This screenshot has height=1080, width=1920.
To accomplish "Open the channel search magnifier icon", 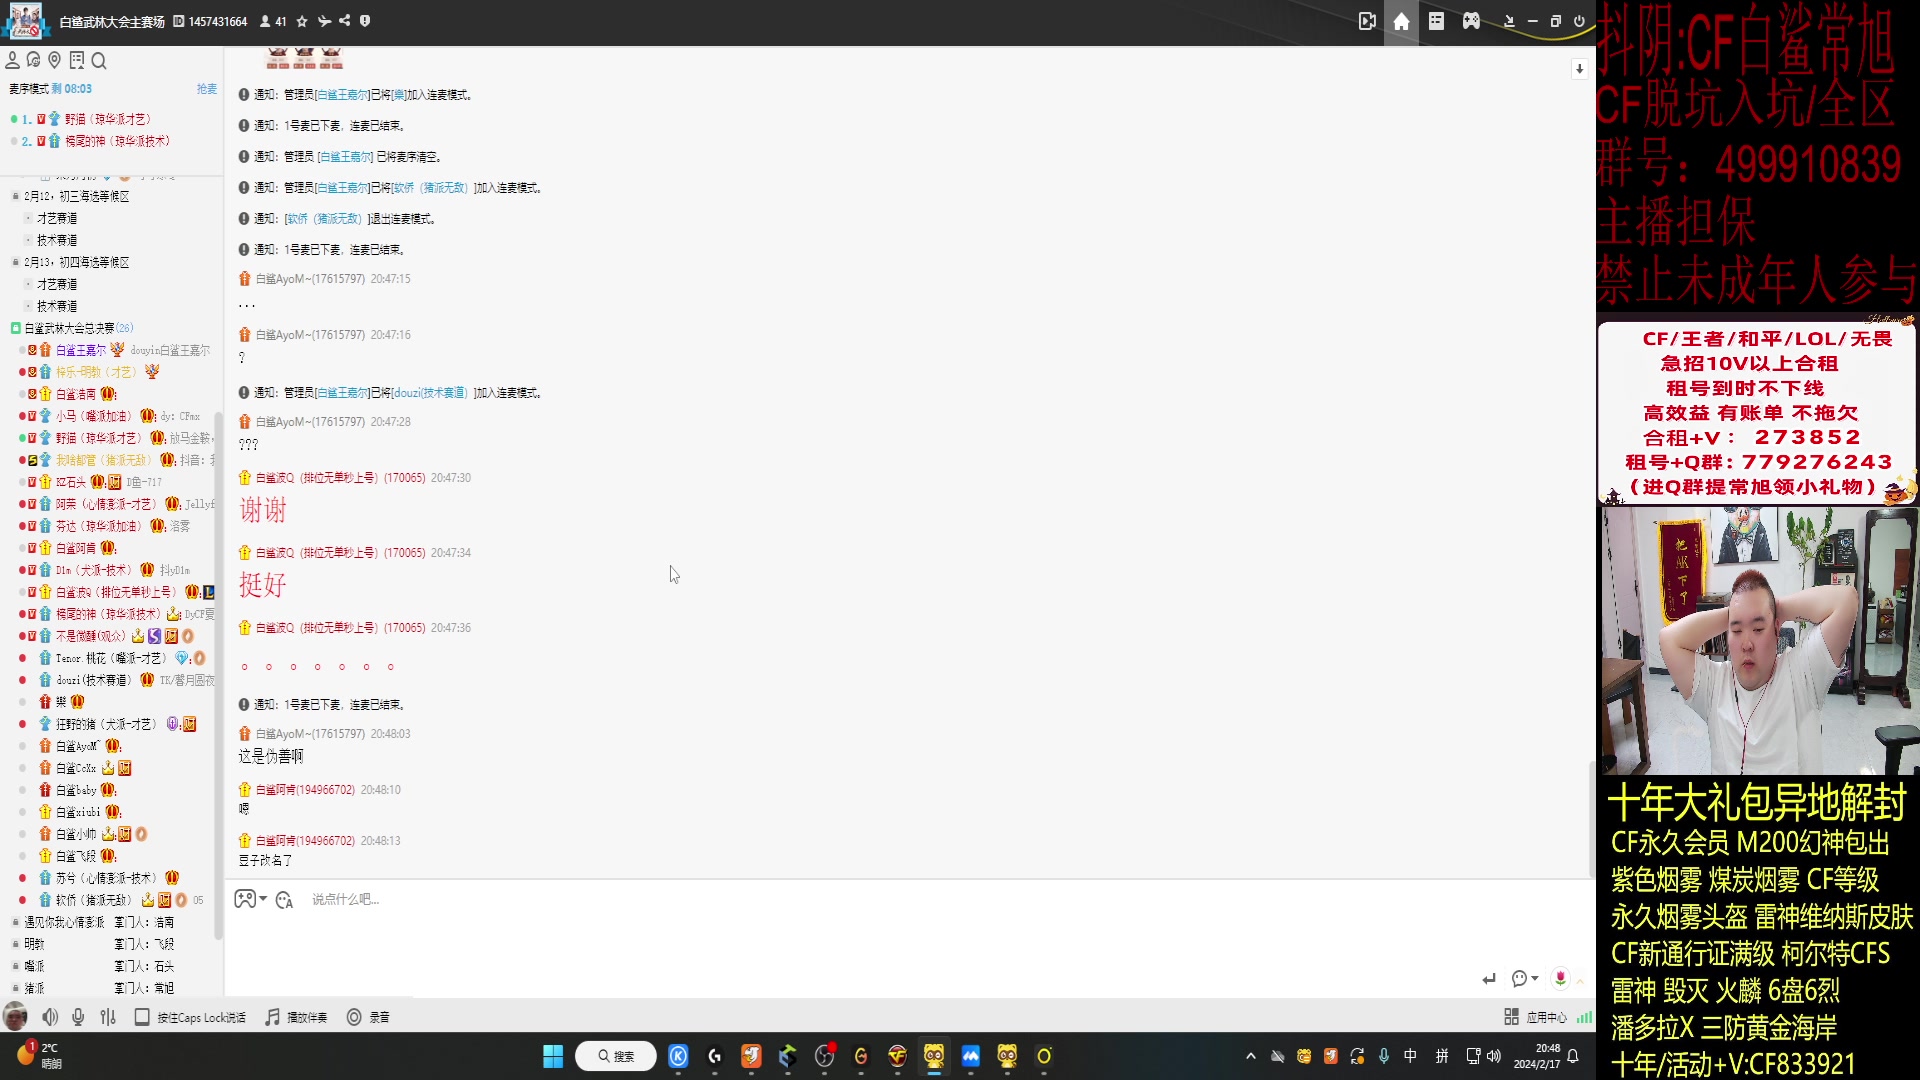I will click(x=99, y=61).
